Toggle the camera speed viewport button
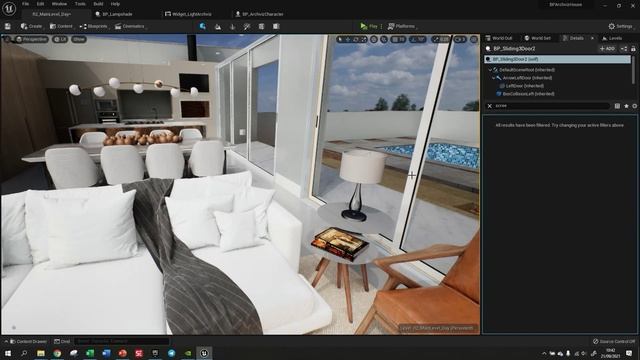 460,40
